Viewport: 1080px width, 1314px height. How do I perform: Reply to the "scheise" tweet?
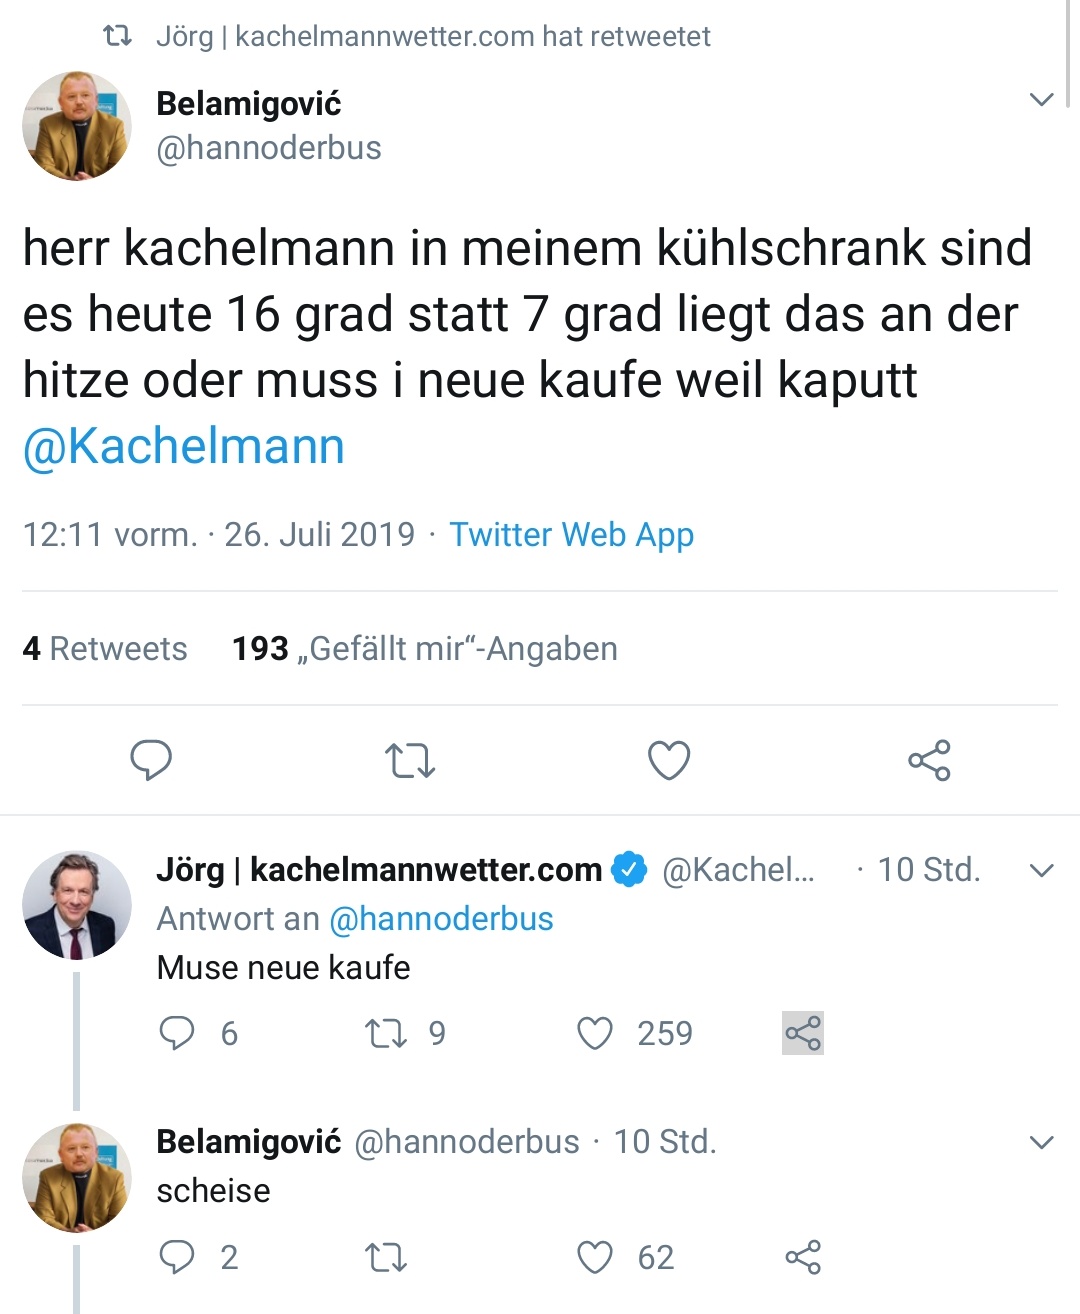pos(177,1257)
